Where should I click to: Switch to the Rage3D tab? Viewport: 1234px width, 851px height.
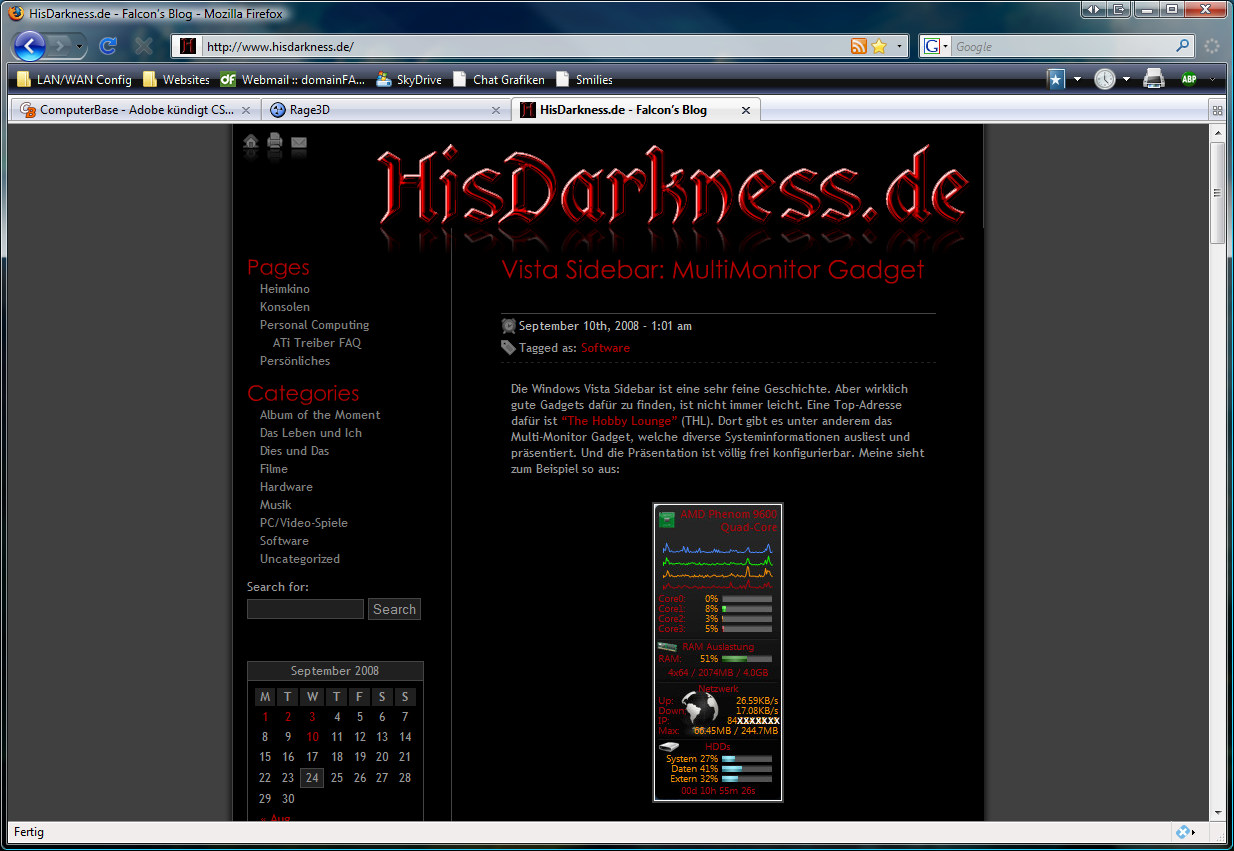(385, 110)
